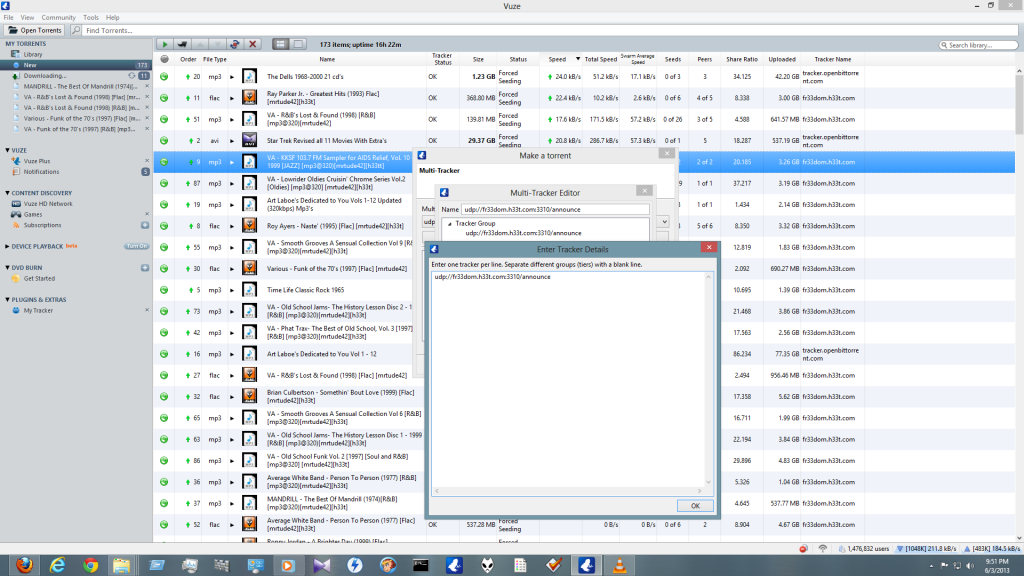Viewport: 1024px width, 576px height.
Task: Click the Library sidebar icon
Action: (x=16, y=54)
